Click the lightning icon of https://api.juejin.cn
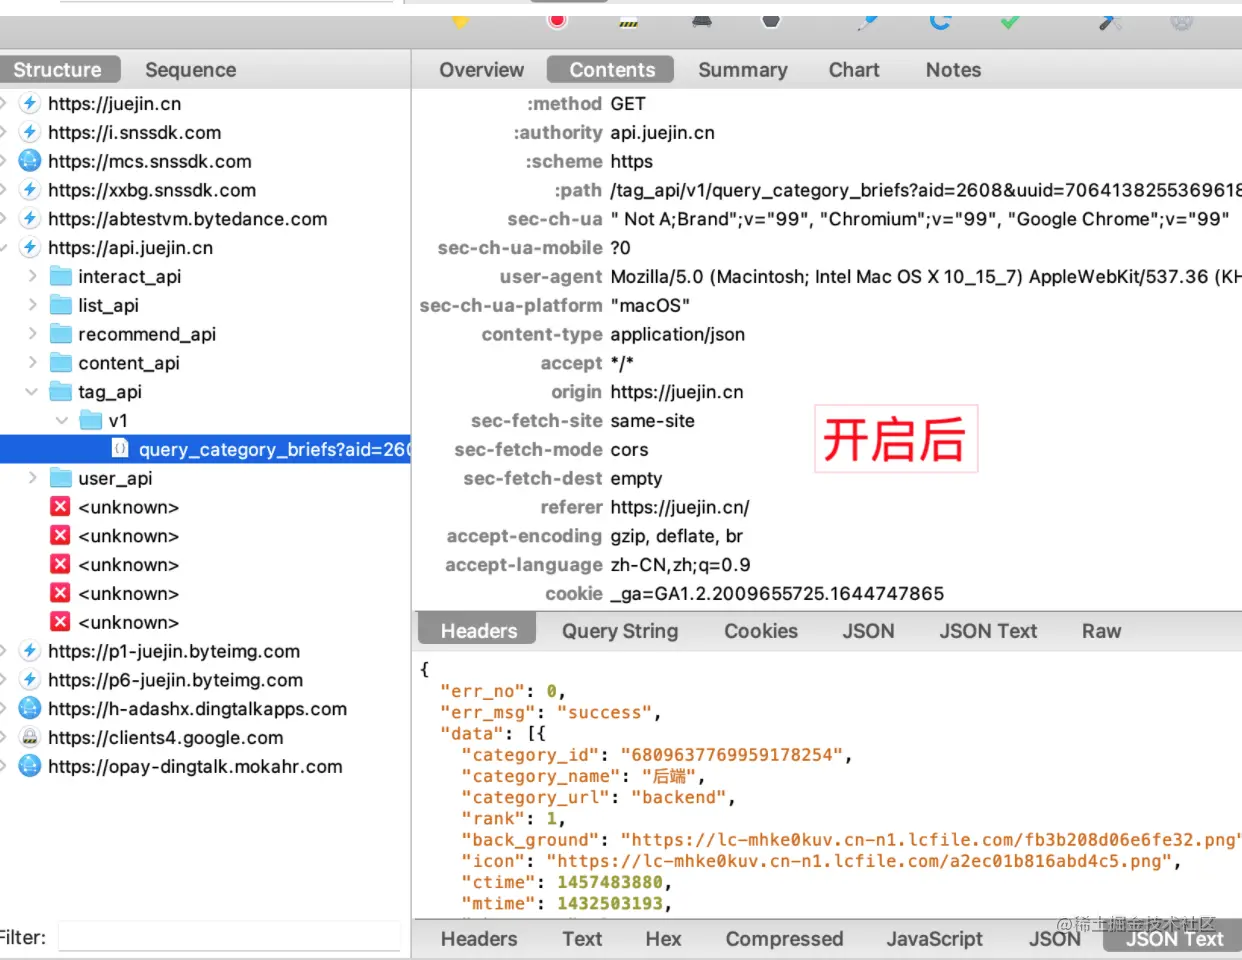Screen dimensions: 1242x960 (30, 247)
